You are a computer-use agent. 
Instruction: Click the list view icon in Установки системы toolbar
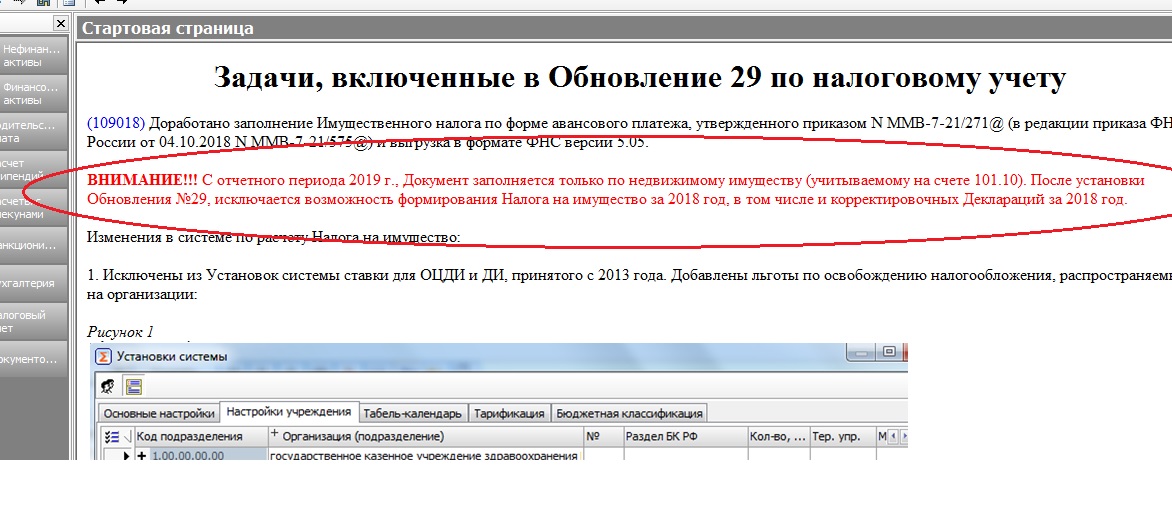coord(133,385)
